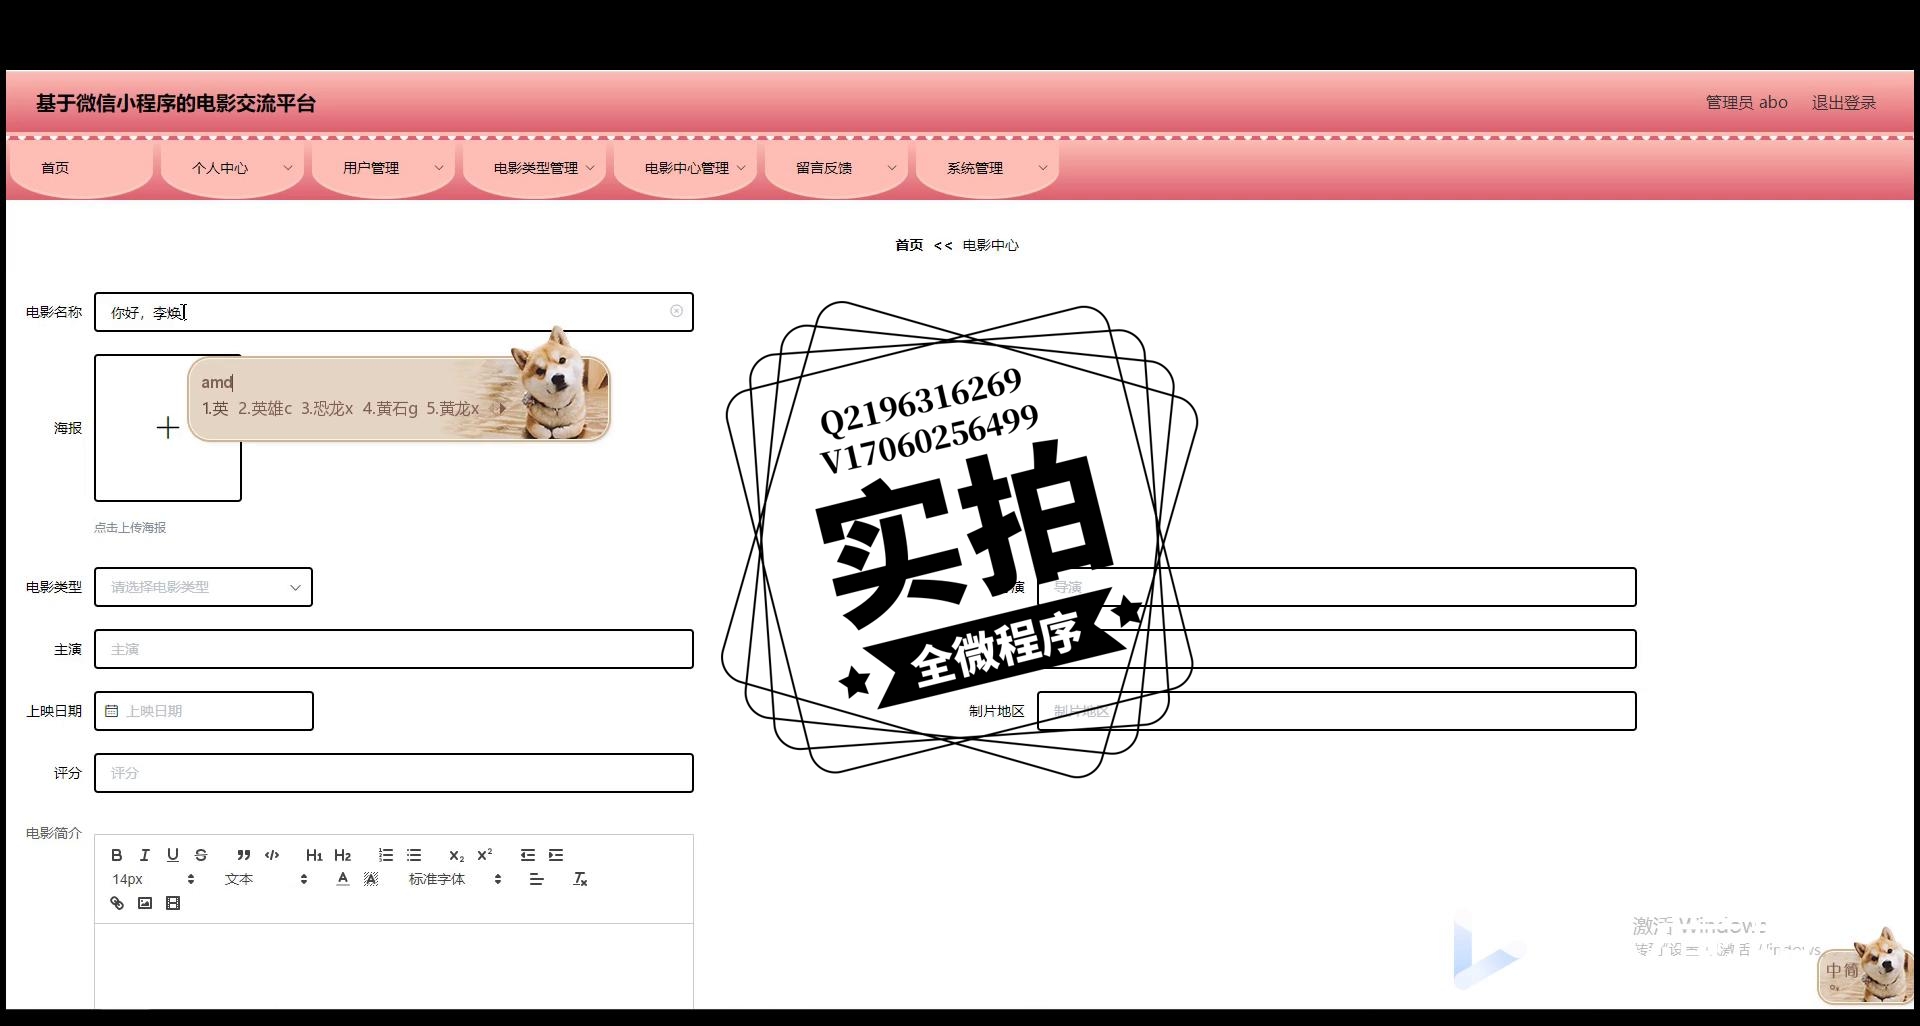1920x1026 pixels.
Task: Insert a blockquote in editor
Action: coord(243,855)
